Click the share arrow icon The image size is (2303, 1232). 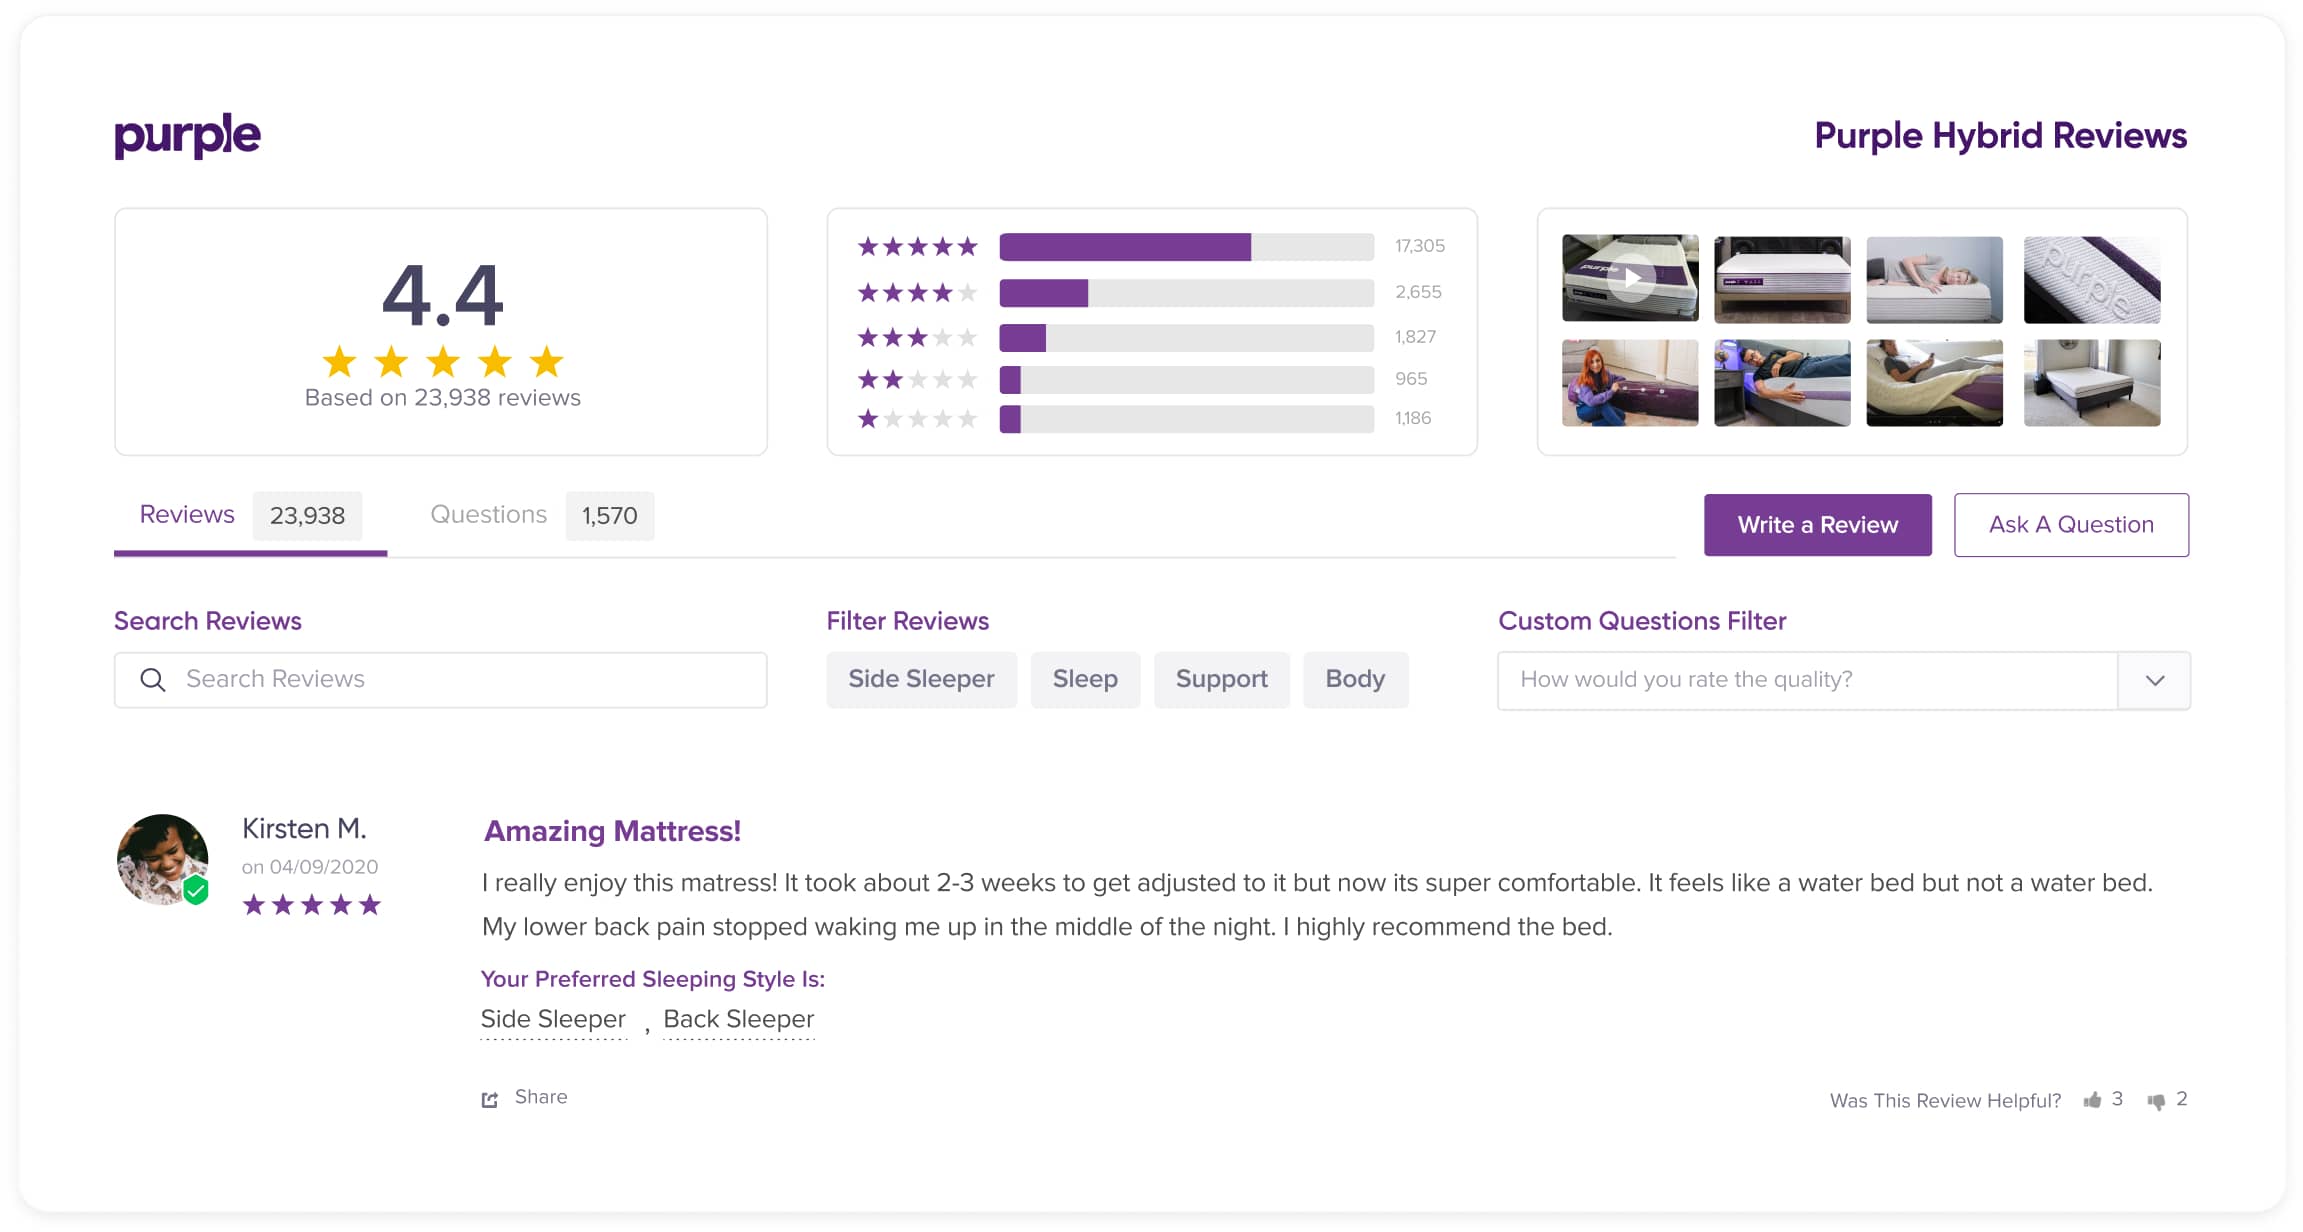490,1099
